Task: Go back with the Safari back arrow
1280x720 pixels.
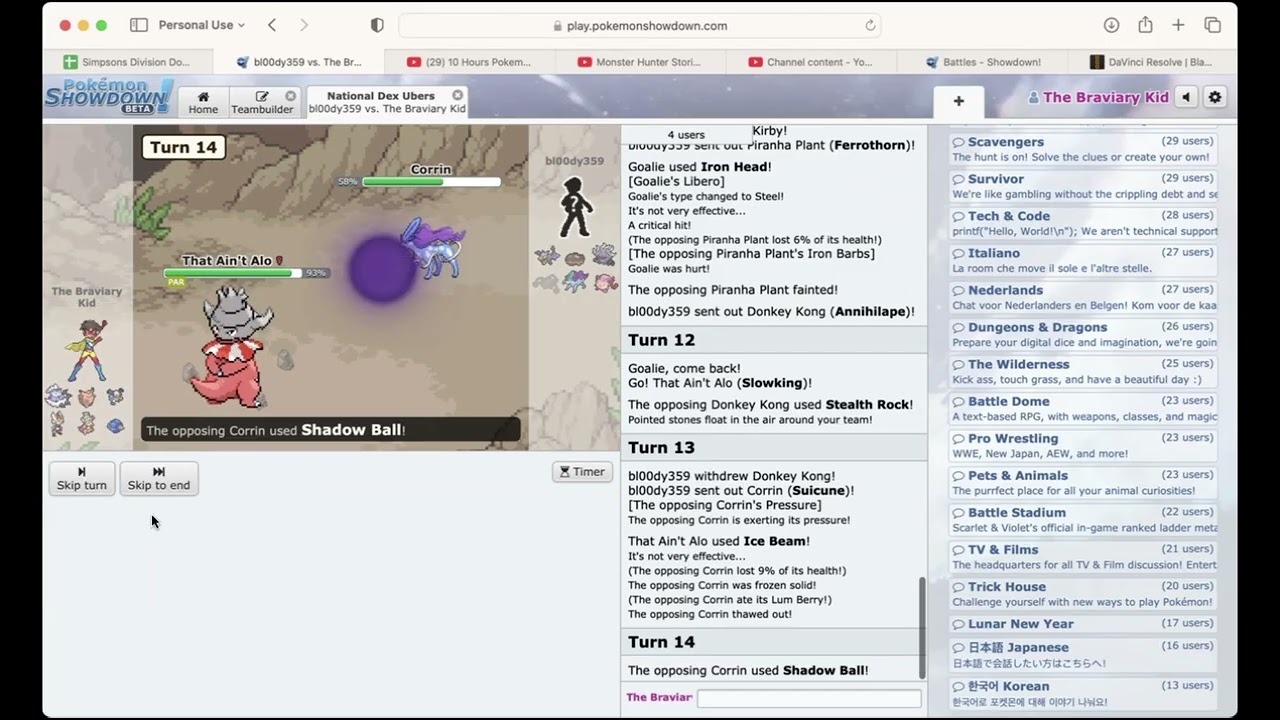Action: pyautogui.click(x=272, y=25)
